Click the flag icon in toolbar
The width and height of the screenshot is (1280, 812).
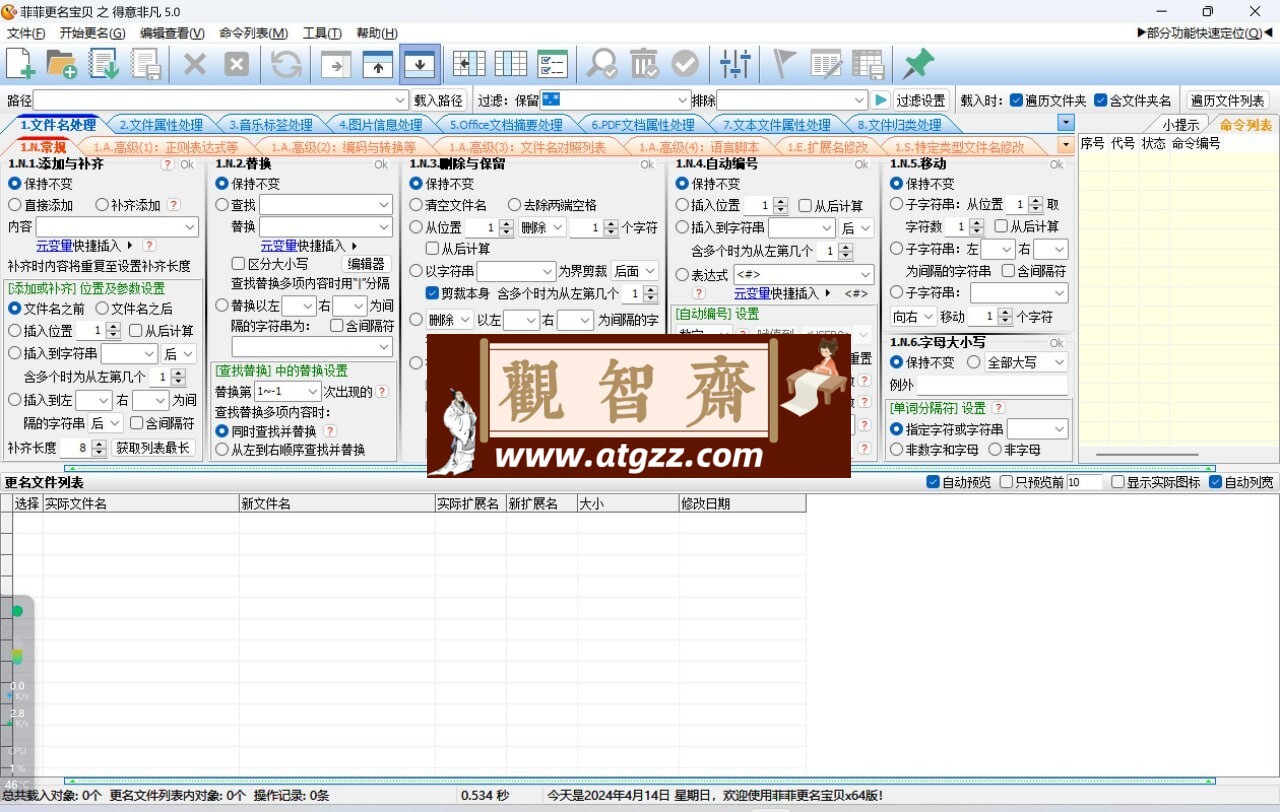[784, 65]
